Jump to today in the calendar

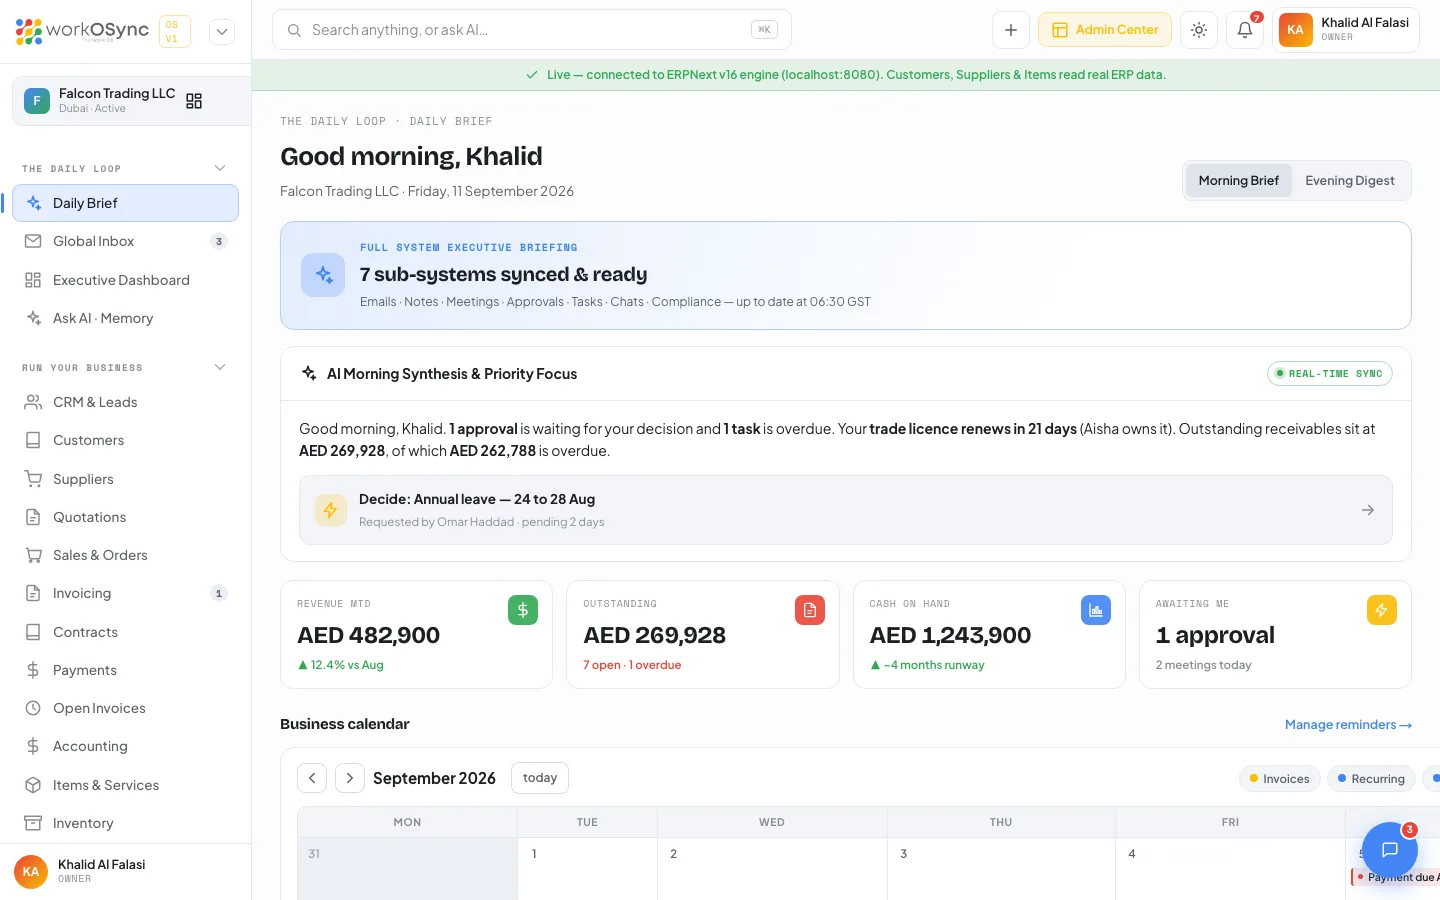(x=540, y=778)
